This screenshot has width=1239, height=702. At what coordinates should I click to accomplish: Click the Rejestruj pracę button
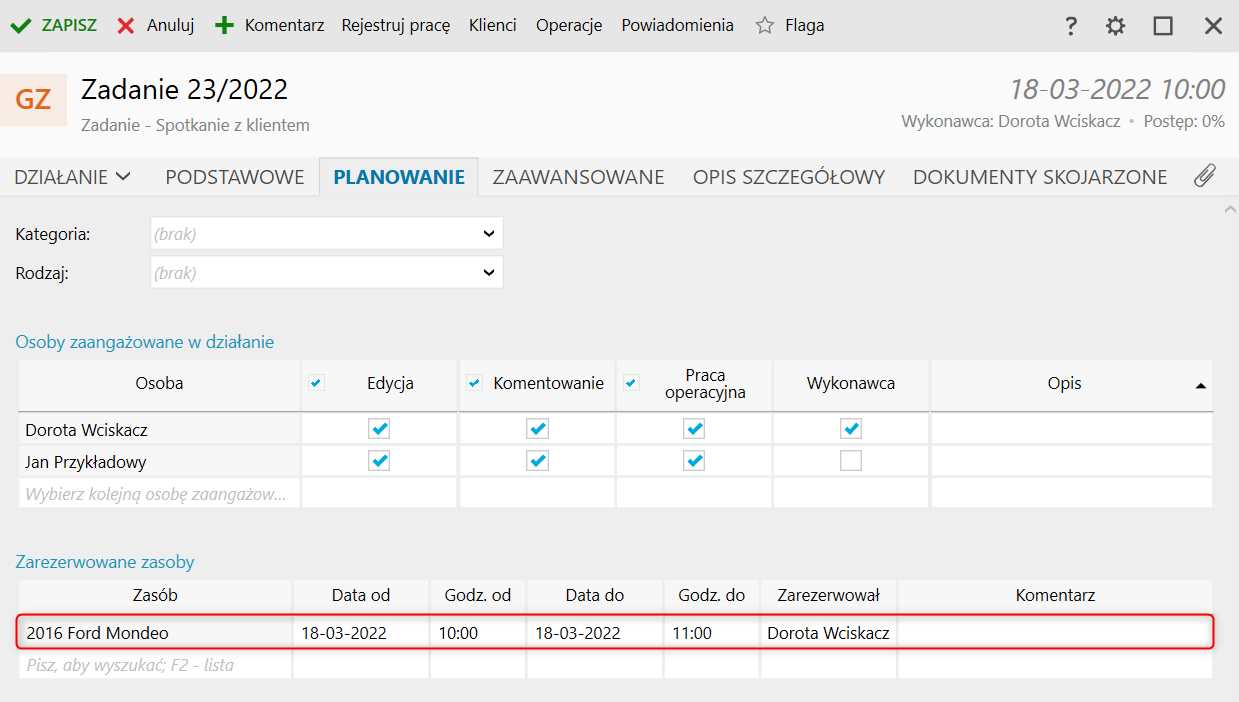pos(396,26)
